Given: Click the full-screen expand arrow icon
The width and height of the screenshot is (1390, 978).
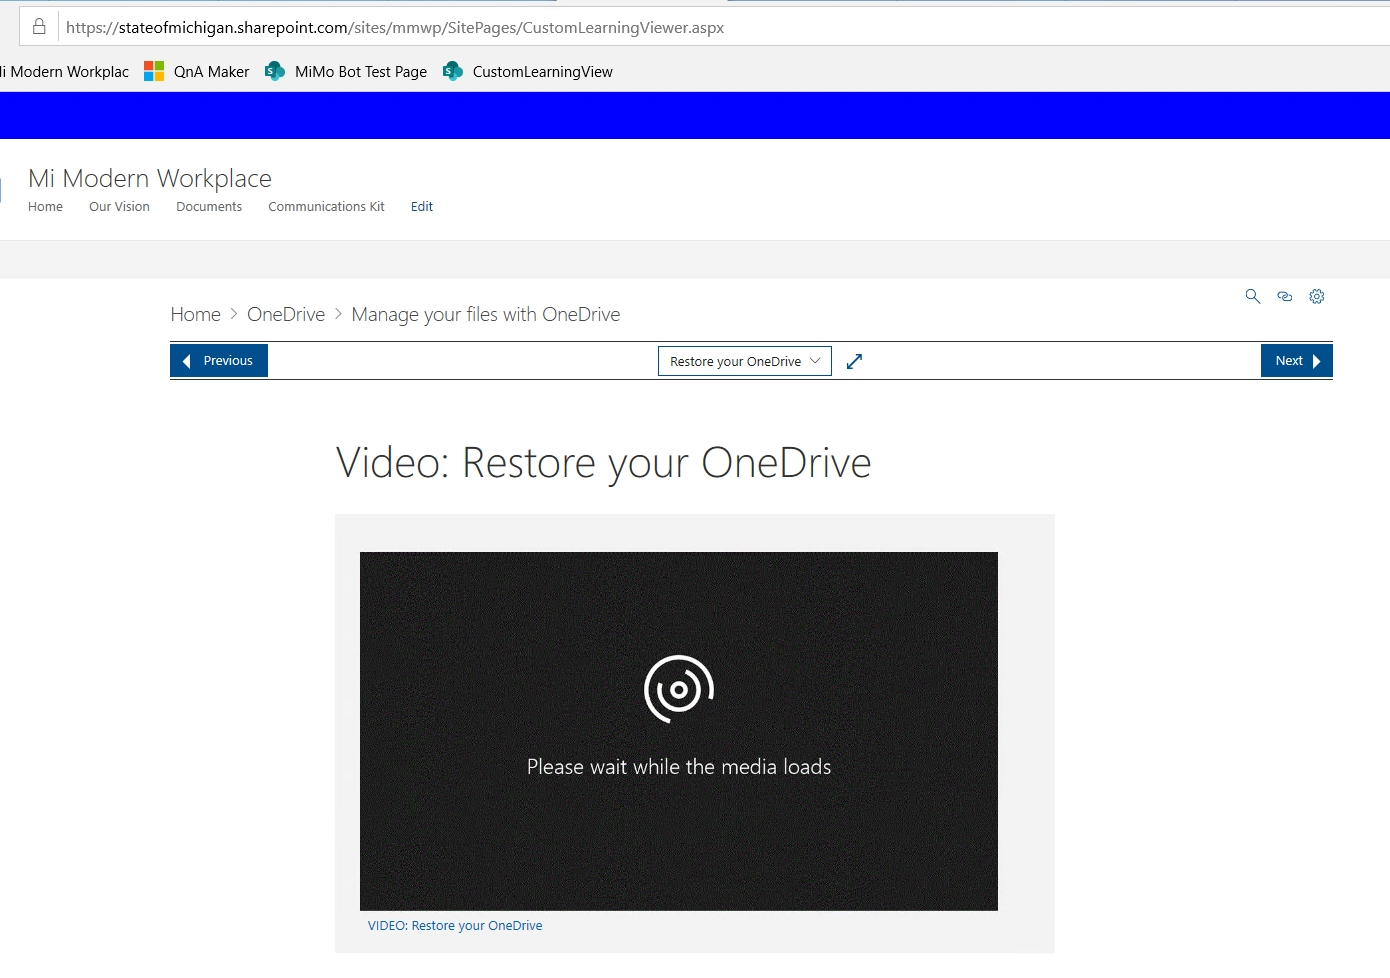Looking at the screenshot, I should pos(854,361).
